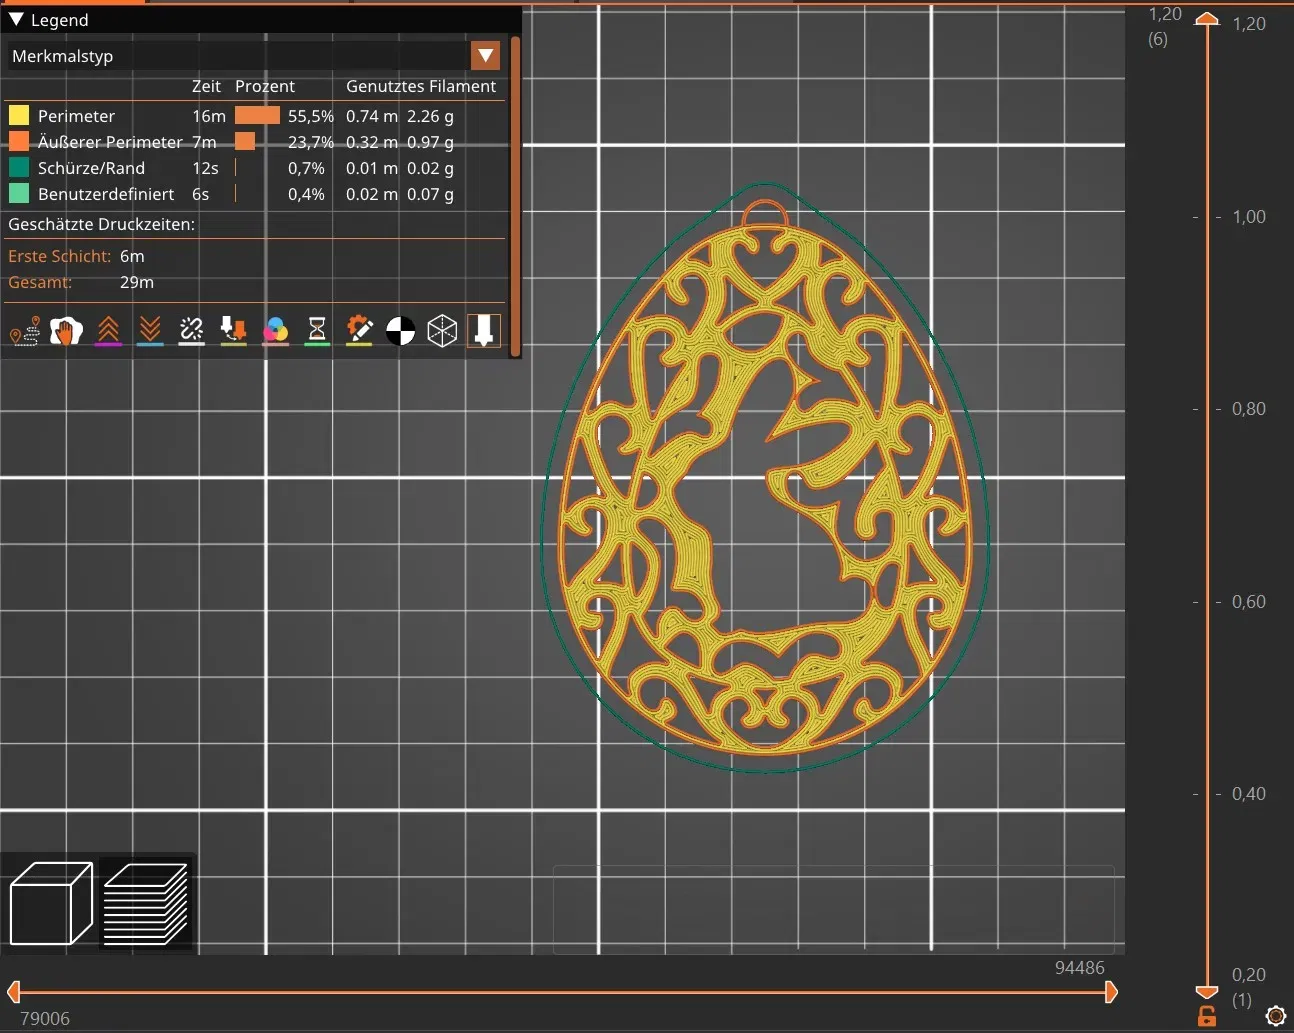Click the 'Zeit' column header
This screenshot has width=1294, height=1033.
click(206, 86)
